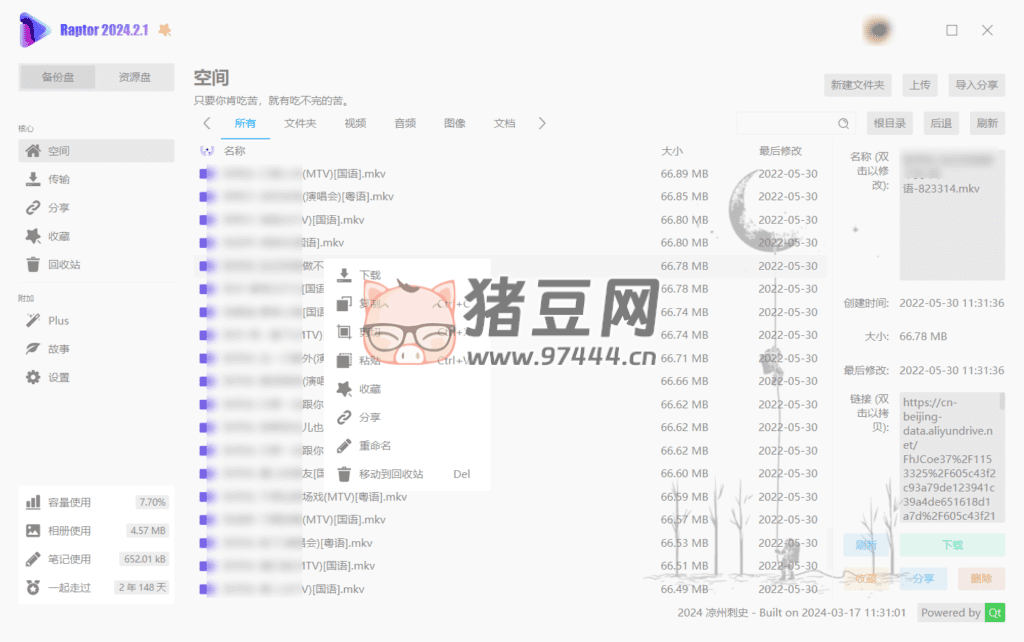
Task: Open the 传输 transfer download icon
Action: point(33,180)
